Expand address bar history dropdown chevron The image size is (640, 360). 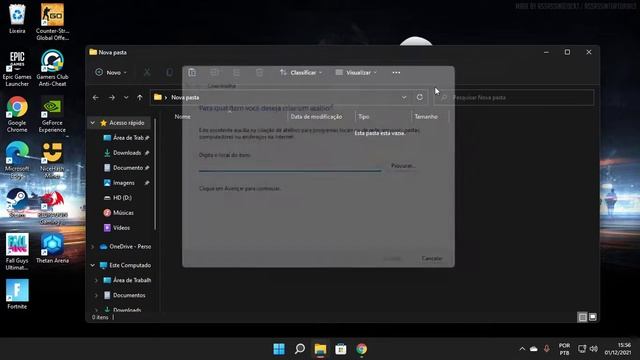[404, 97]
